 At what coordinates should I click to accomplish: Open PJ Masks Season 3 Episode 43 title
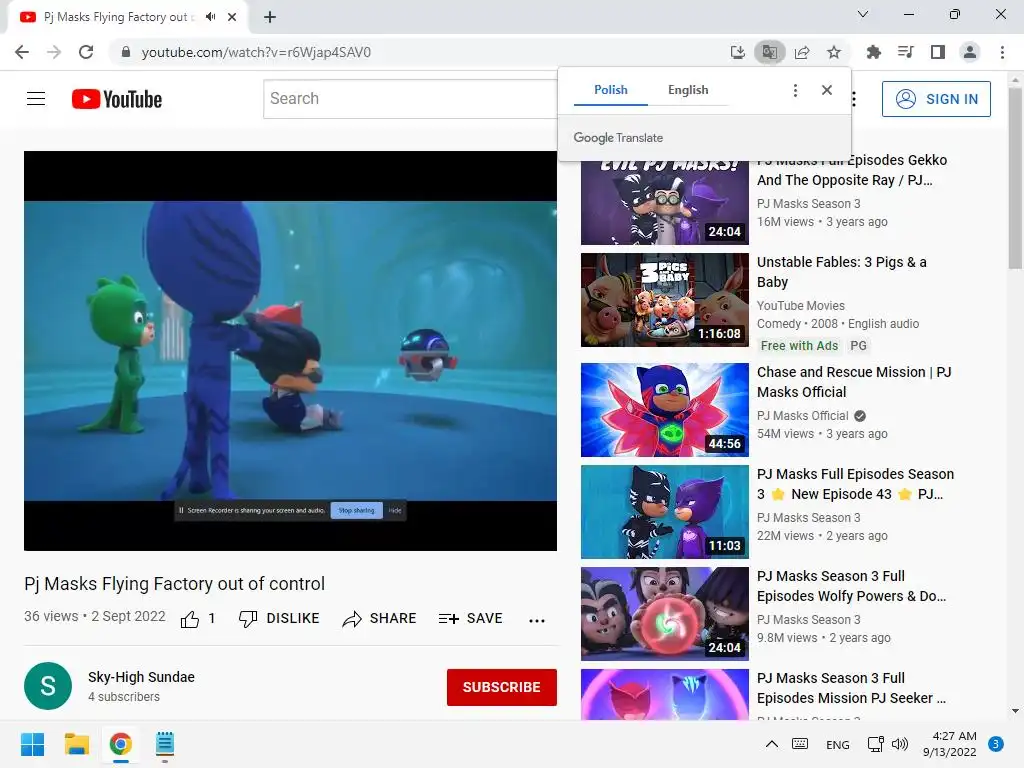(x=855, y=484)
